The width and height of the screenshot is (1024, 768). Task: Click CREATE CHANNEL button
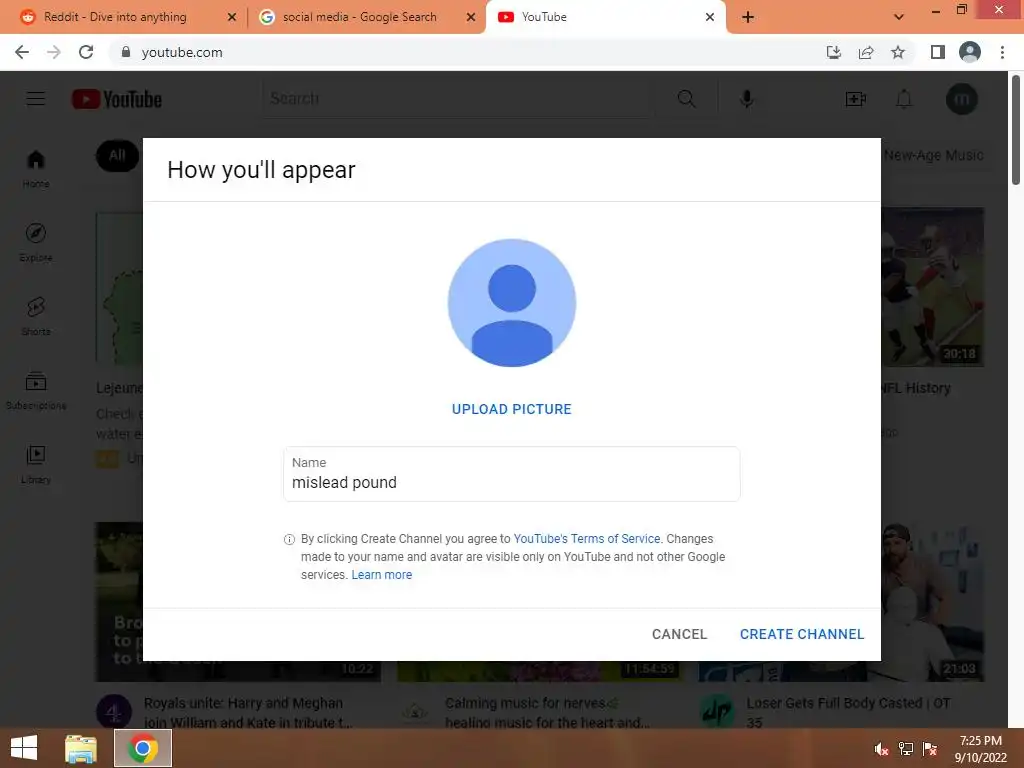tap(801, 634)
